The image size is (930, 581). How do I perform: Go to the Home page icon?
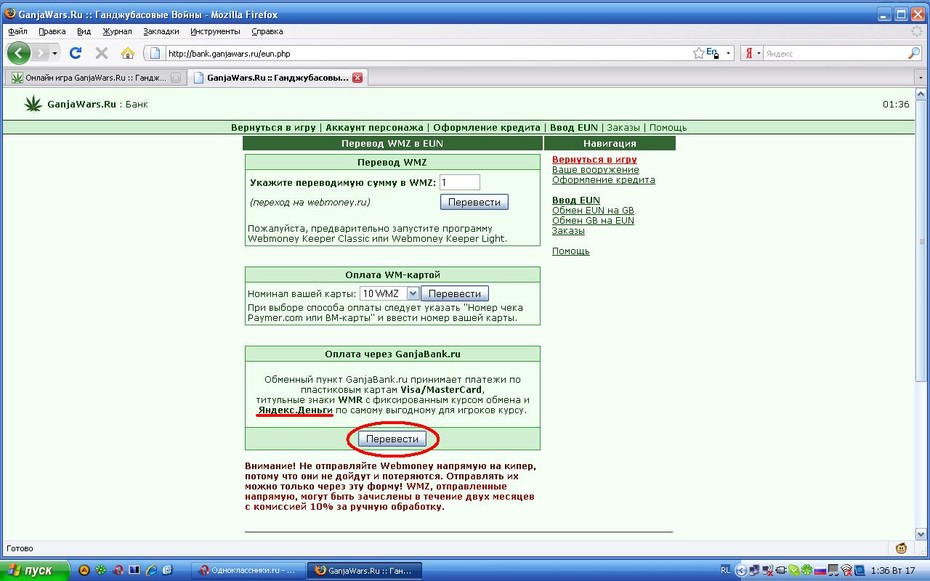coord(128,53)
